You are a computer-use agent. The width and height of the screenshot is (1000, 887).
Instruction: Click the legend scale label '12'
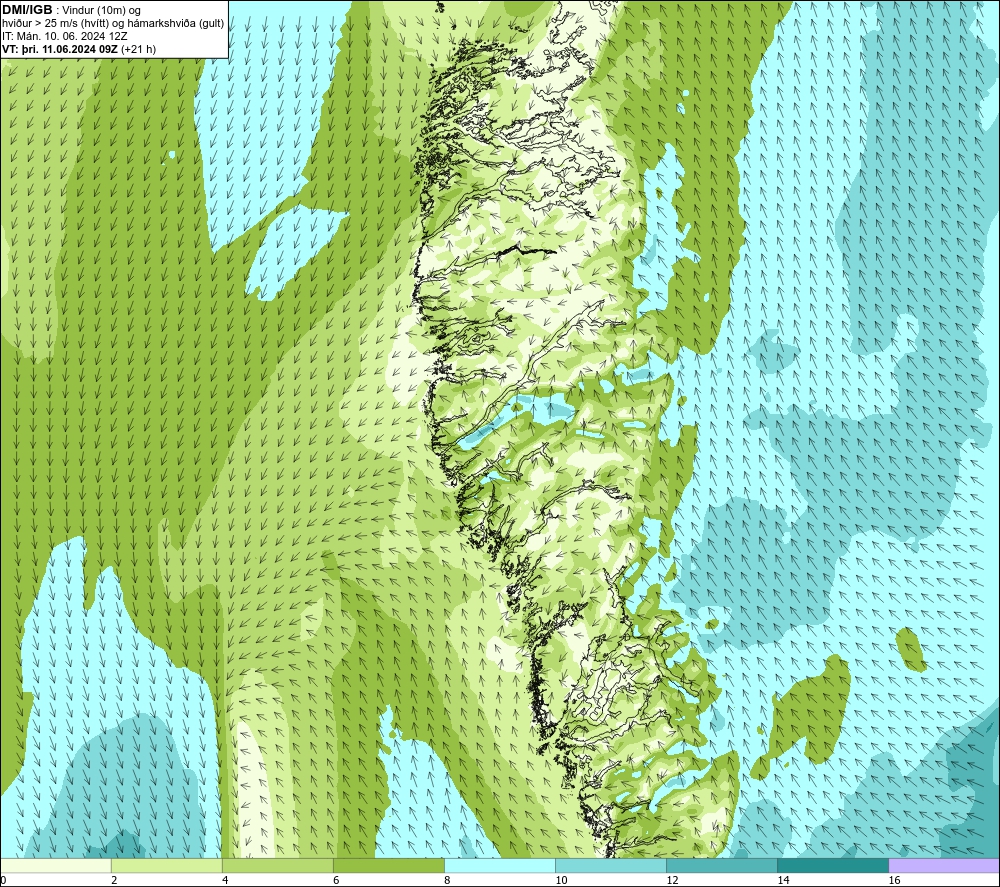(x=672, y=881)
